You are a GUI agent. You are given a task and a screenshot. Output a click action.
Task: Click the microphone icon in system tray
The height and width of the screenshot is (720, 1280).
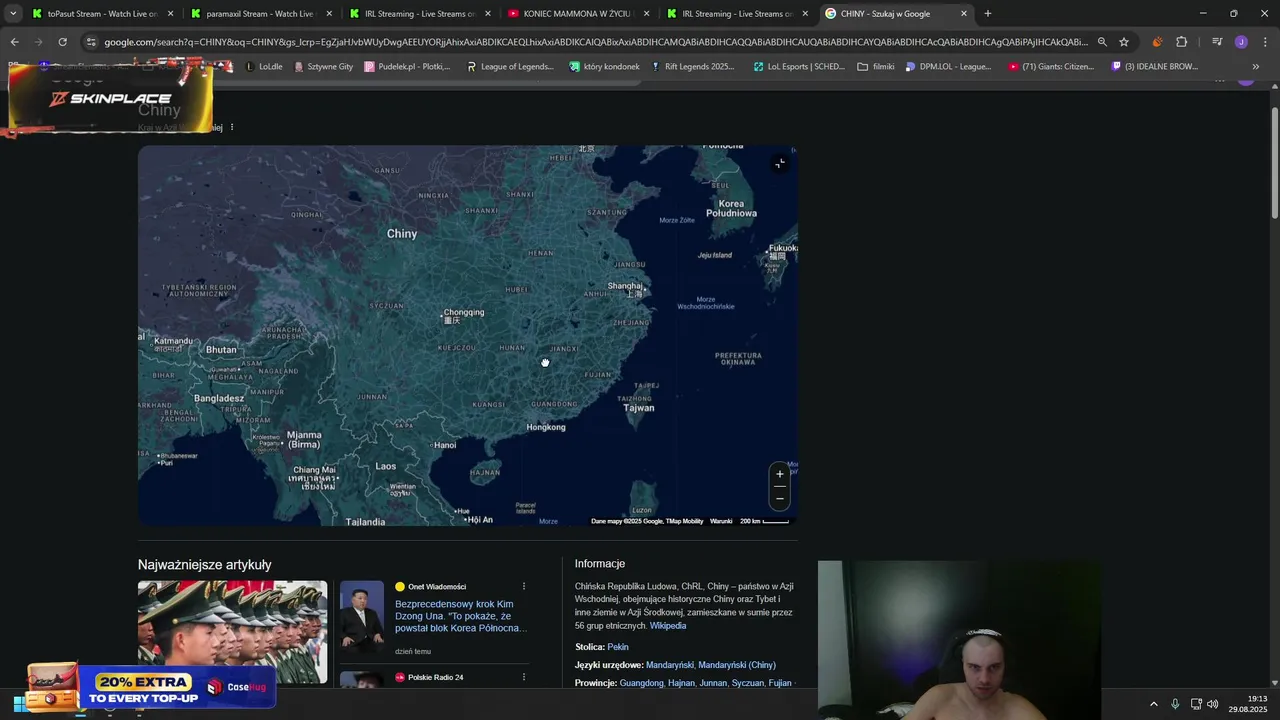click(1175, 704)
